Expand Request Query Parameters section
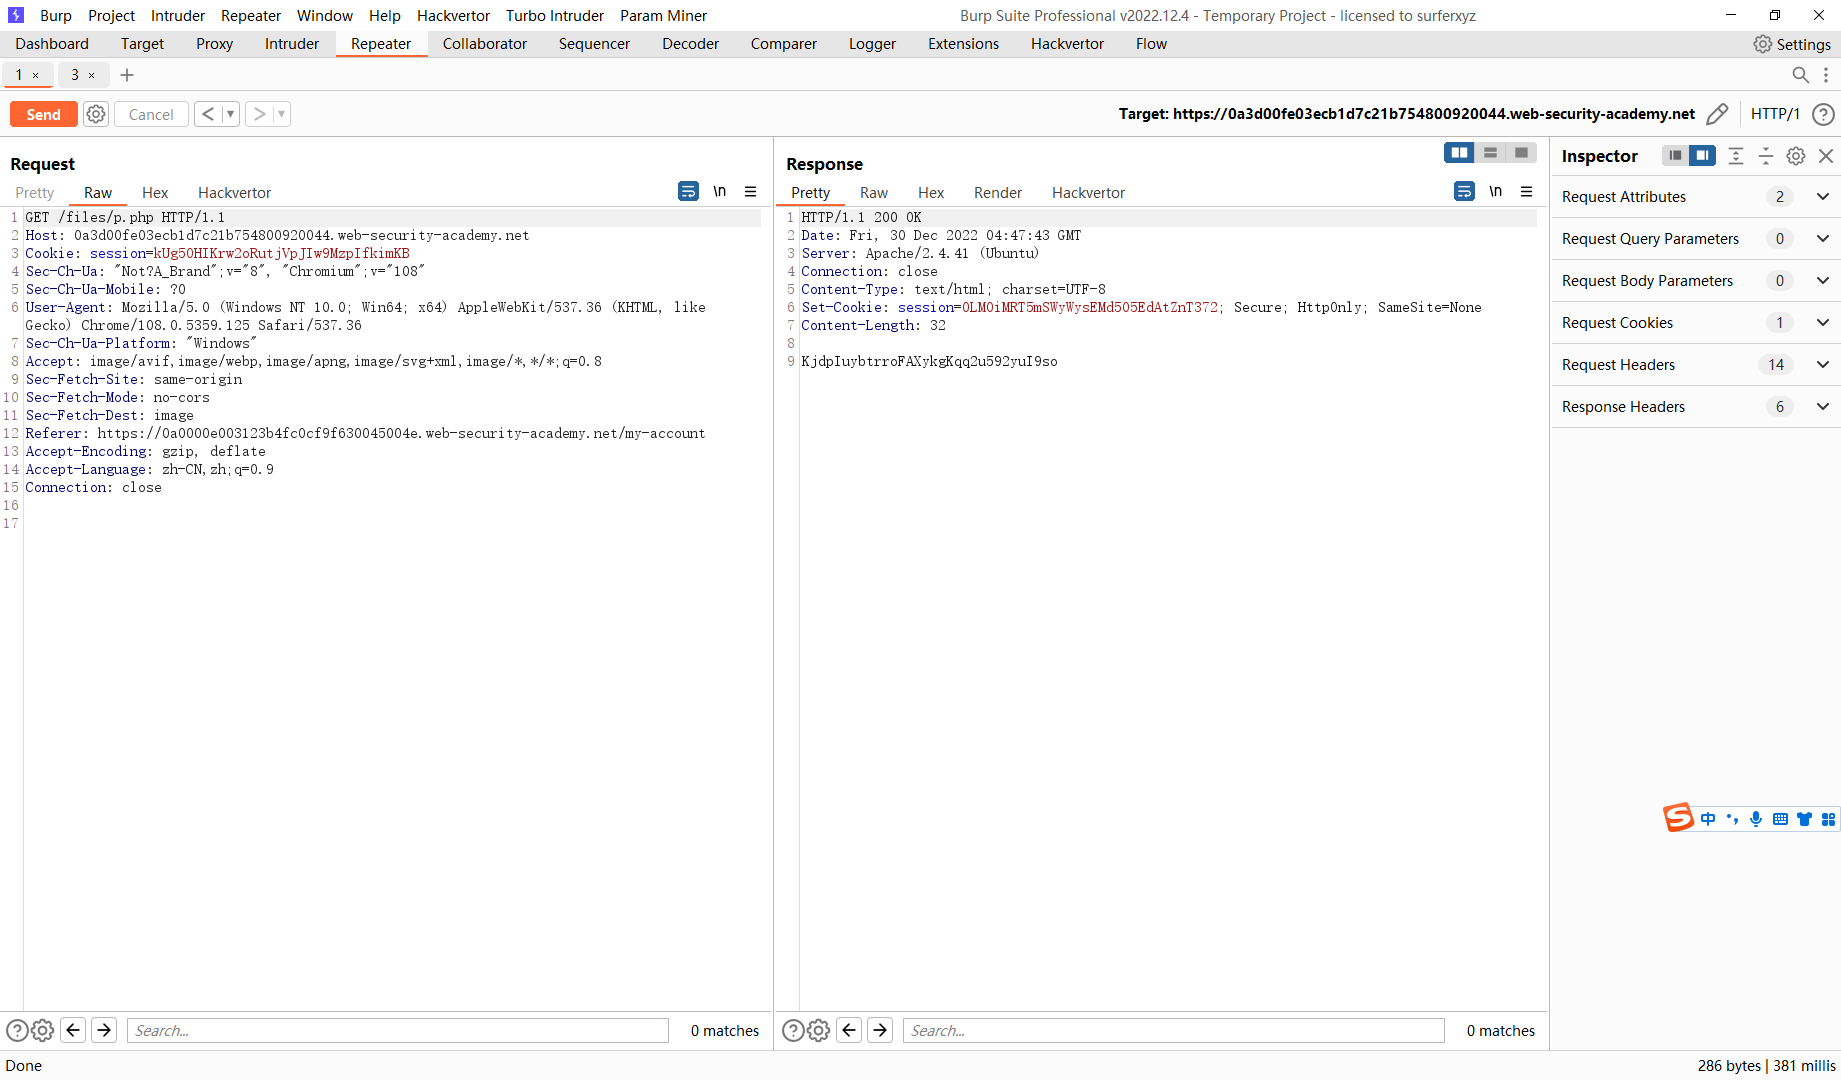 point(1823,239)
